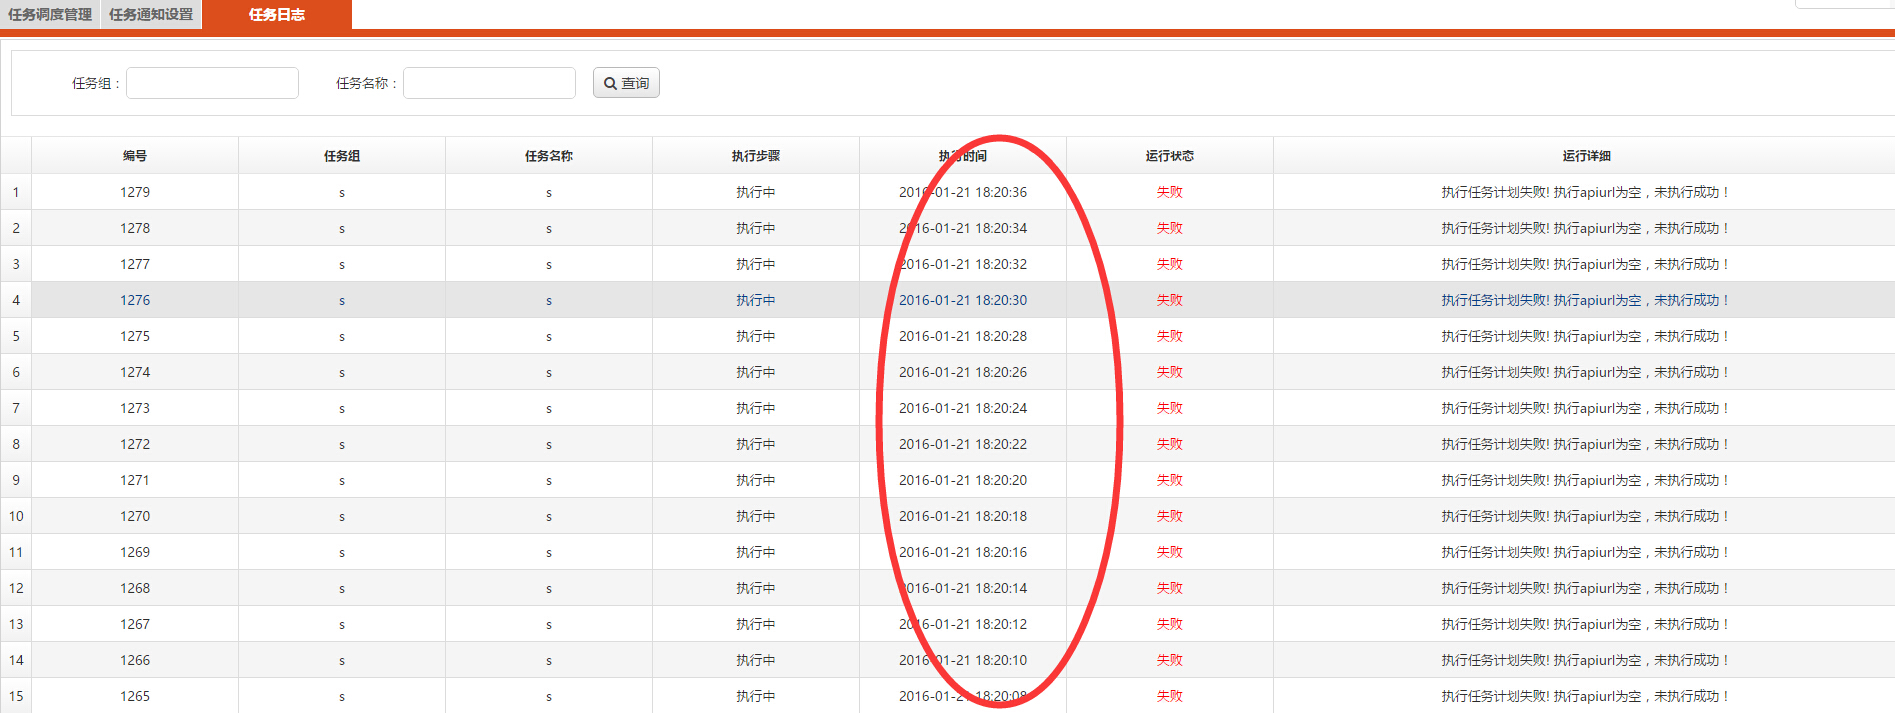Select the row numbered 1274
This screenshot has width=1895, height=713.
948,372
